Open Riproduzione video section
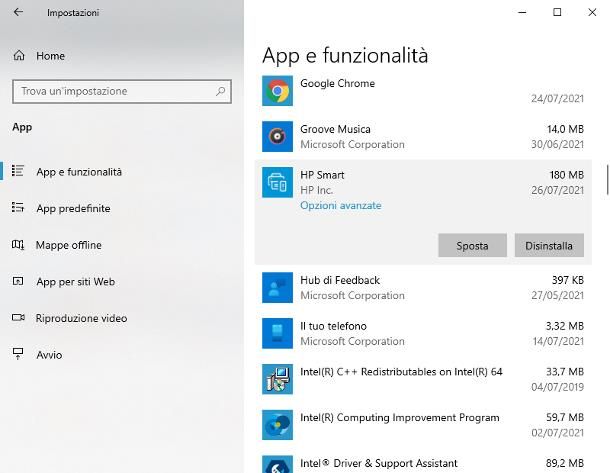Viewport: 610px width, 473px height. pos(81,318)
